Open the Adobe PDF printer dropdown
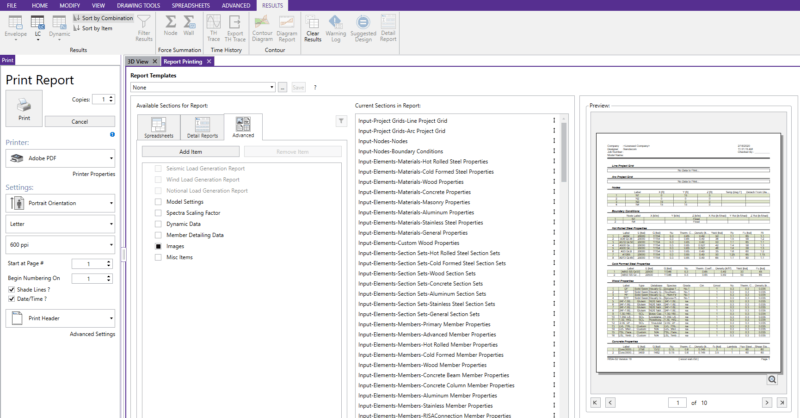This screenshot has width=800, height=418. [62, 158]
